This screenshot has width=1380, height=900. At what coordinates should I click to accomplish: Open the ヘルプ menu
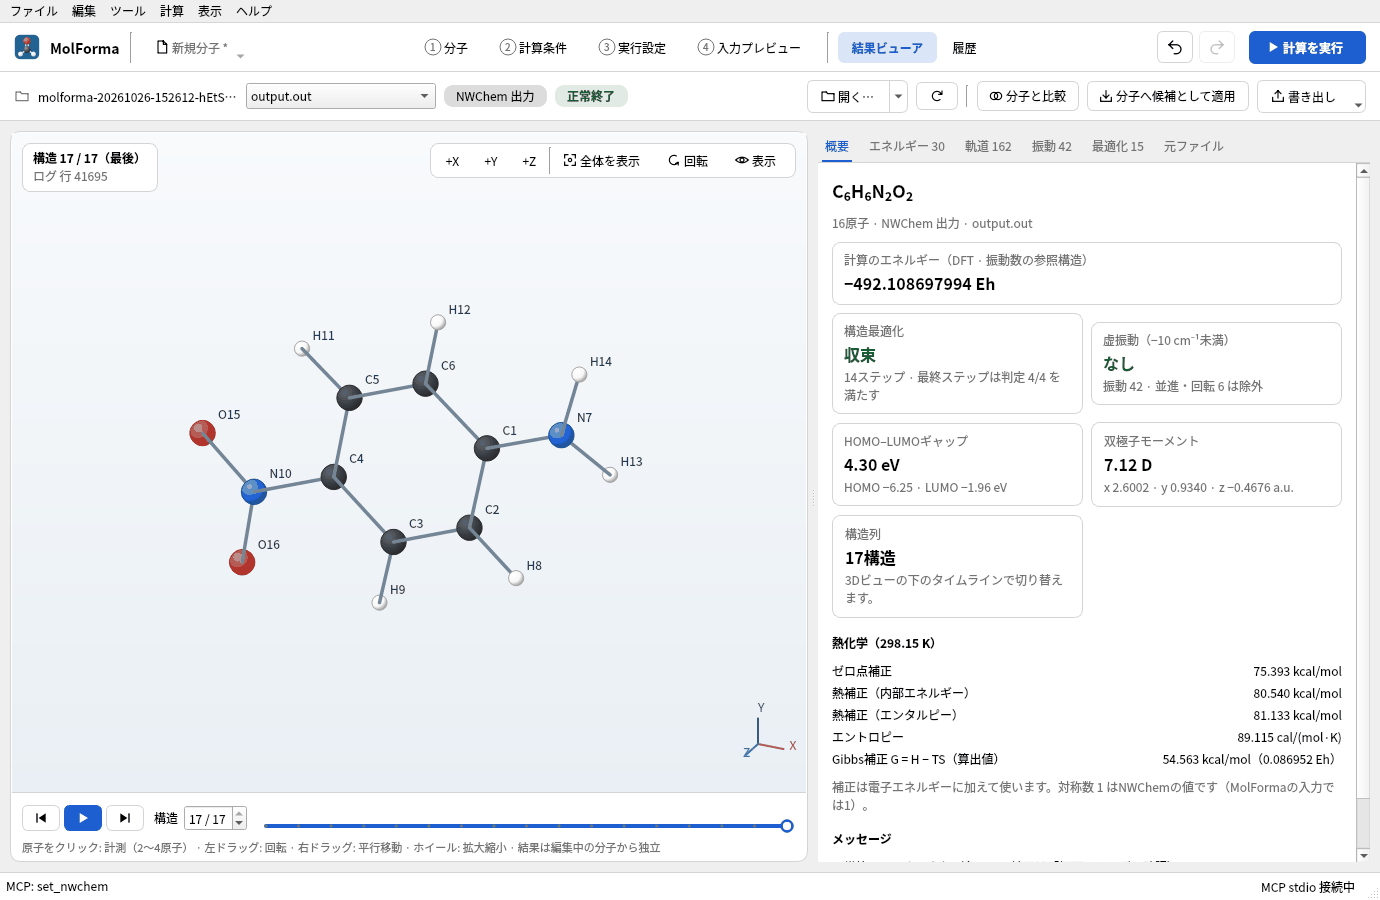[254, 11]
